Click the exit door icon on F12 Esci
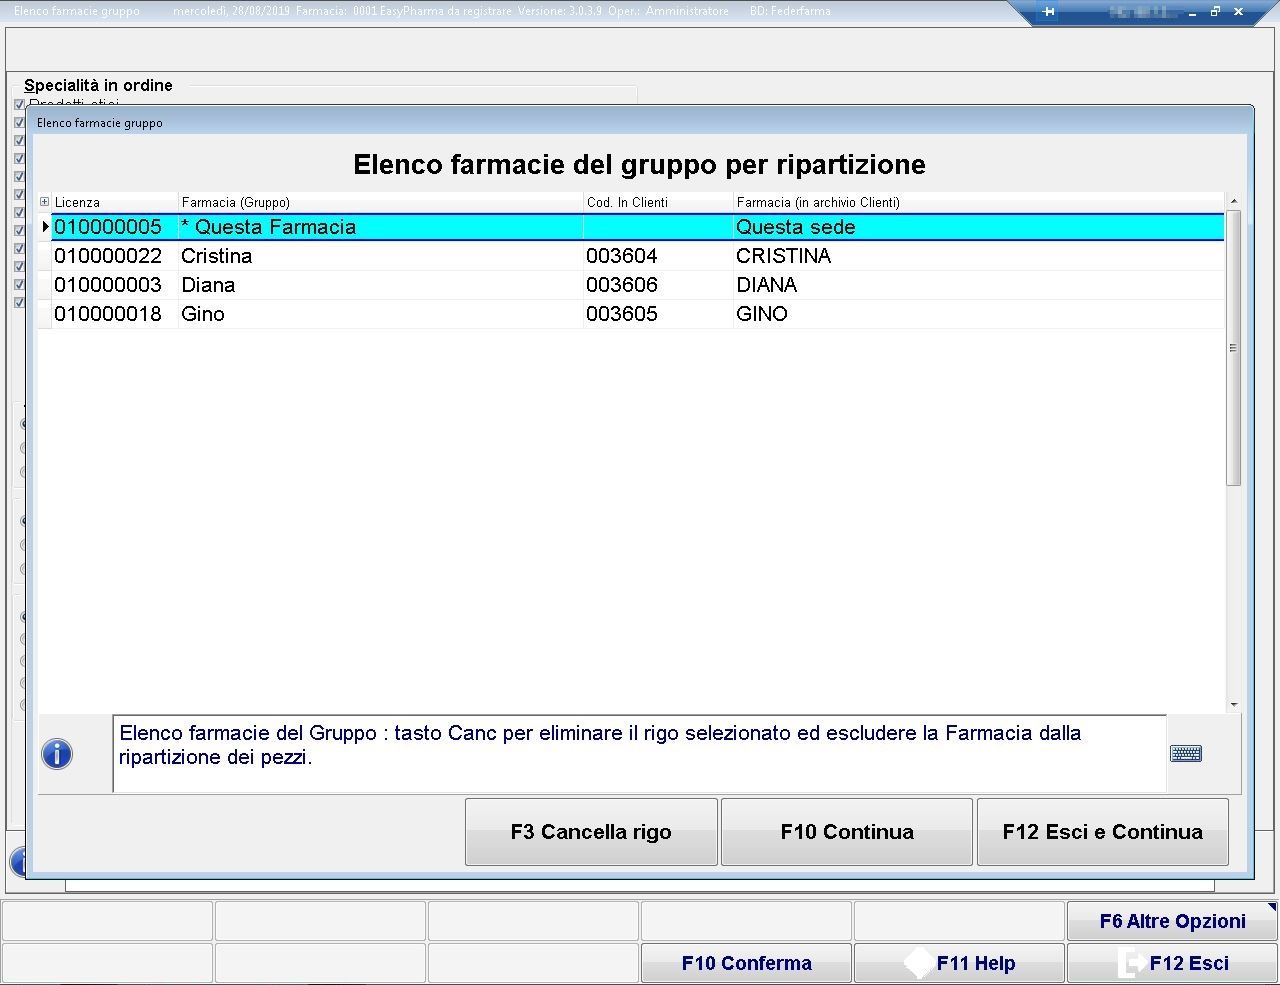 [1131, 963]
